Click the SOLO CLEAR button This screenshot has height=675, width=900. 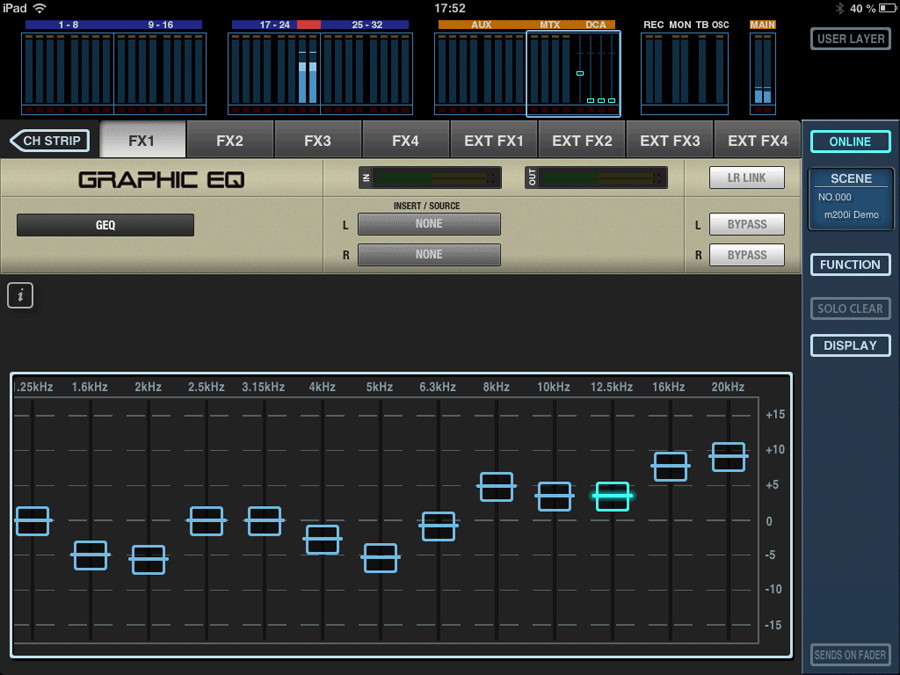[850, 309]
